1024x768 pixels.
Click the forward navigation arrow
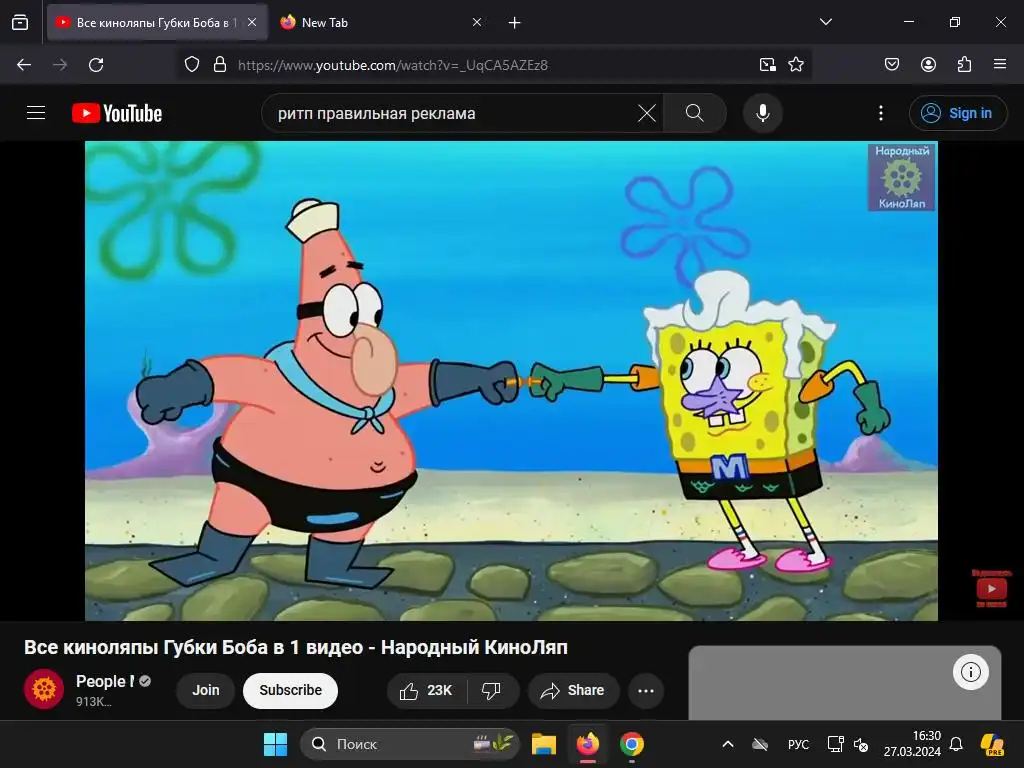pyautogui.click(x=60, y=65)
